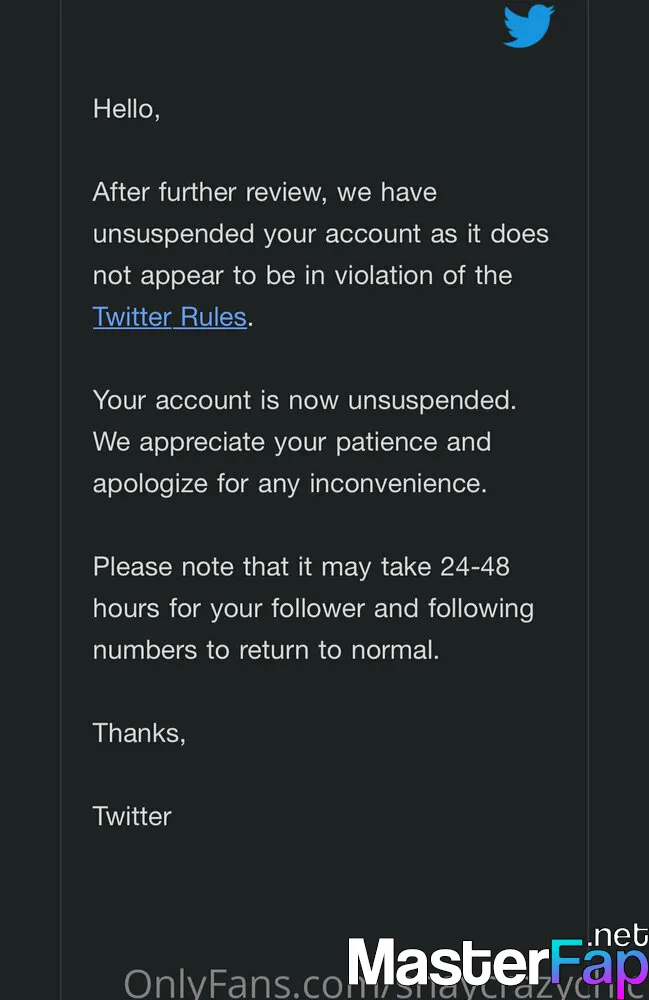The image size is (649, 1000).
Task: Click the word "Fap" in the watermark
Action: [600, 964]
